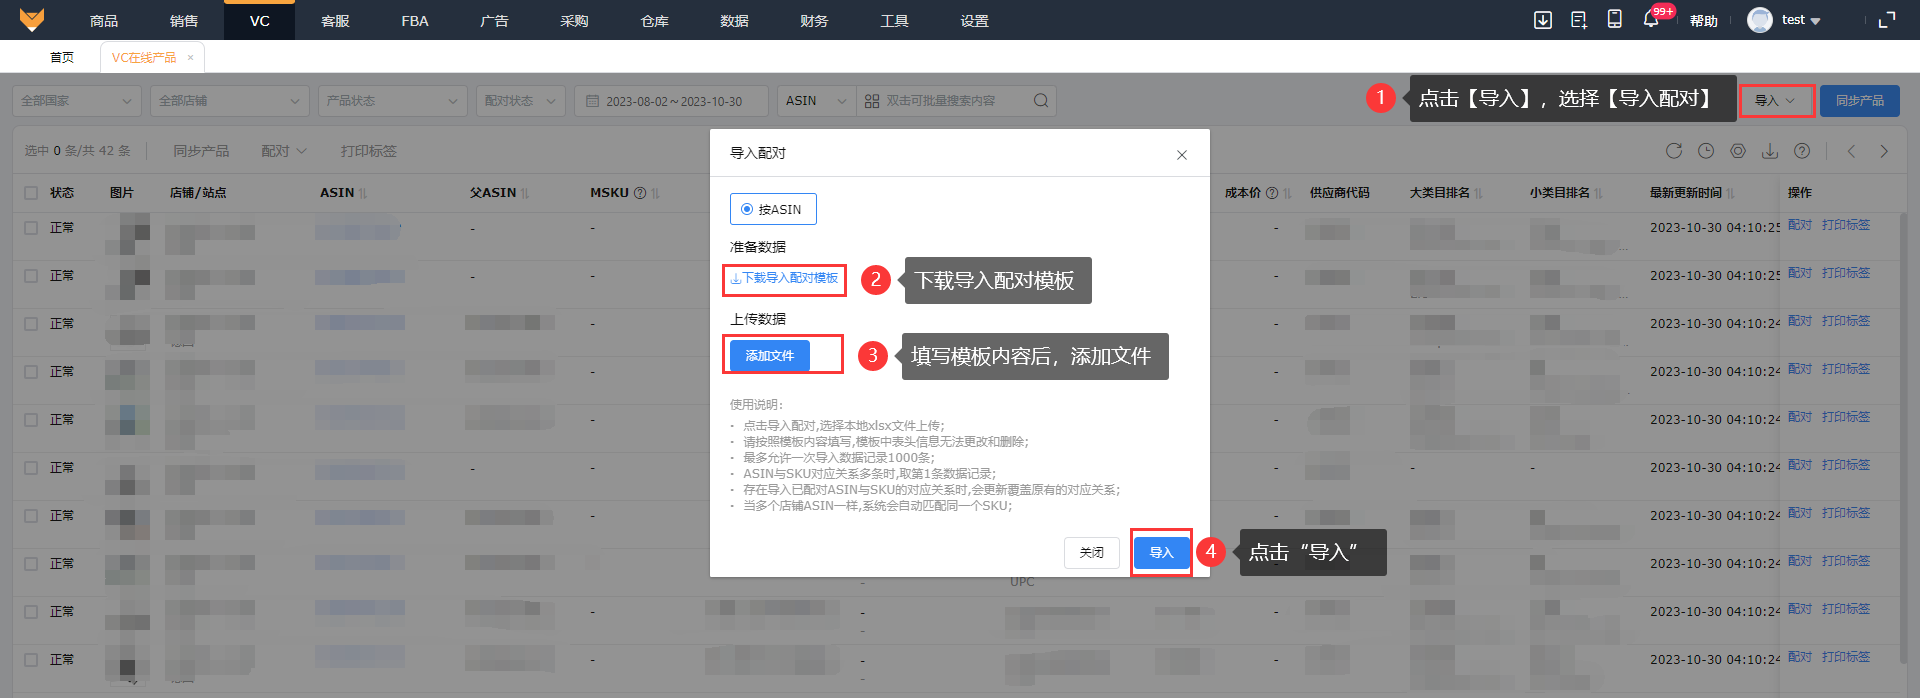
Task: Click the clock history icon above the table
Action: coord(1706,151)
